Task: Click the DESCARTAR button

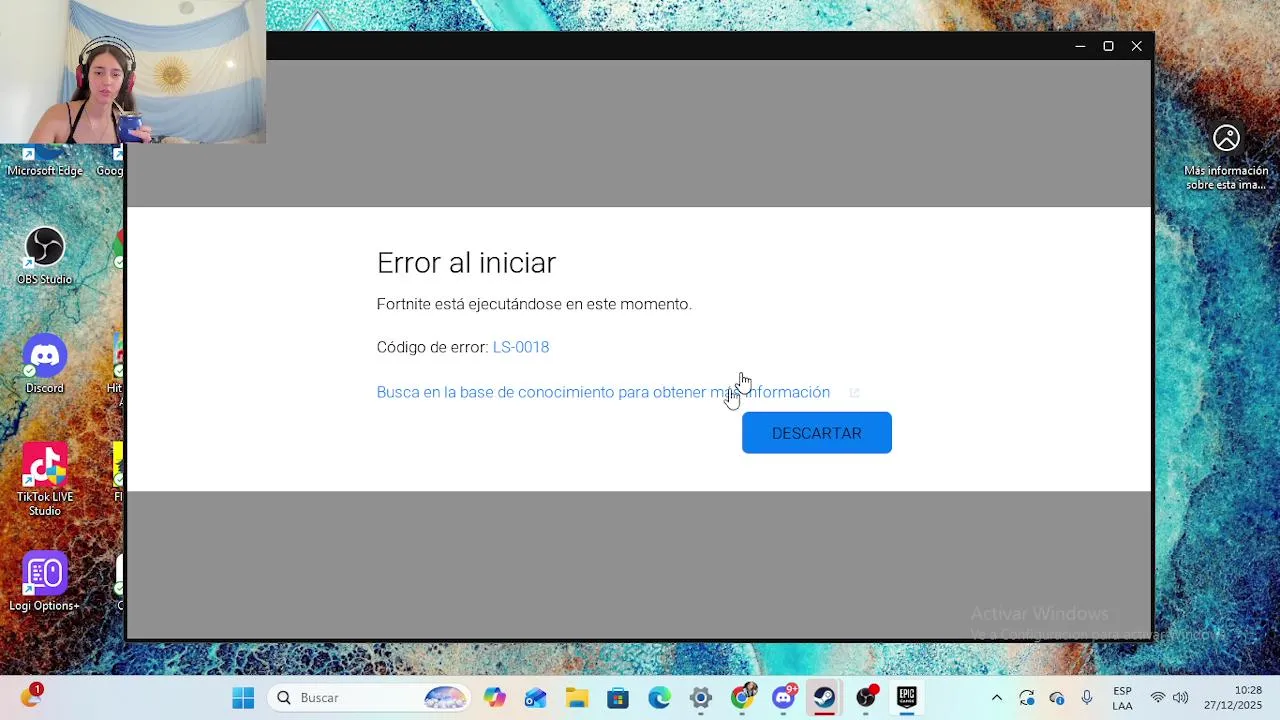Action: click(816, 433)
